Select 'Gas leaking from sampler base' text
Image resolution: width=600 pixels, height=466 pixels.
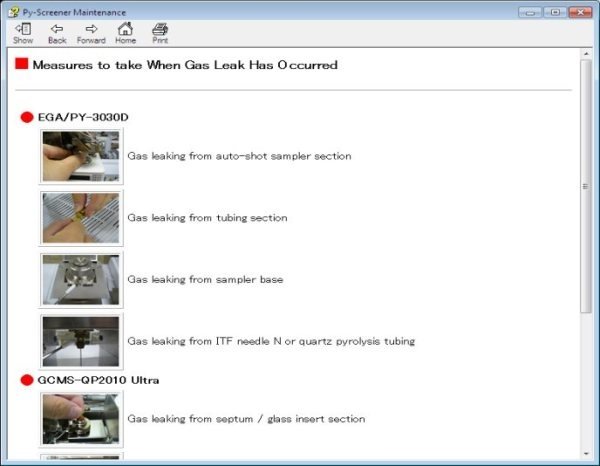[x=205, y=280]
